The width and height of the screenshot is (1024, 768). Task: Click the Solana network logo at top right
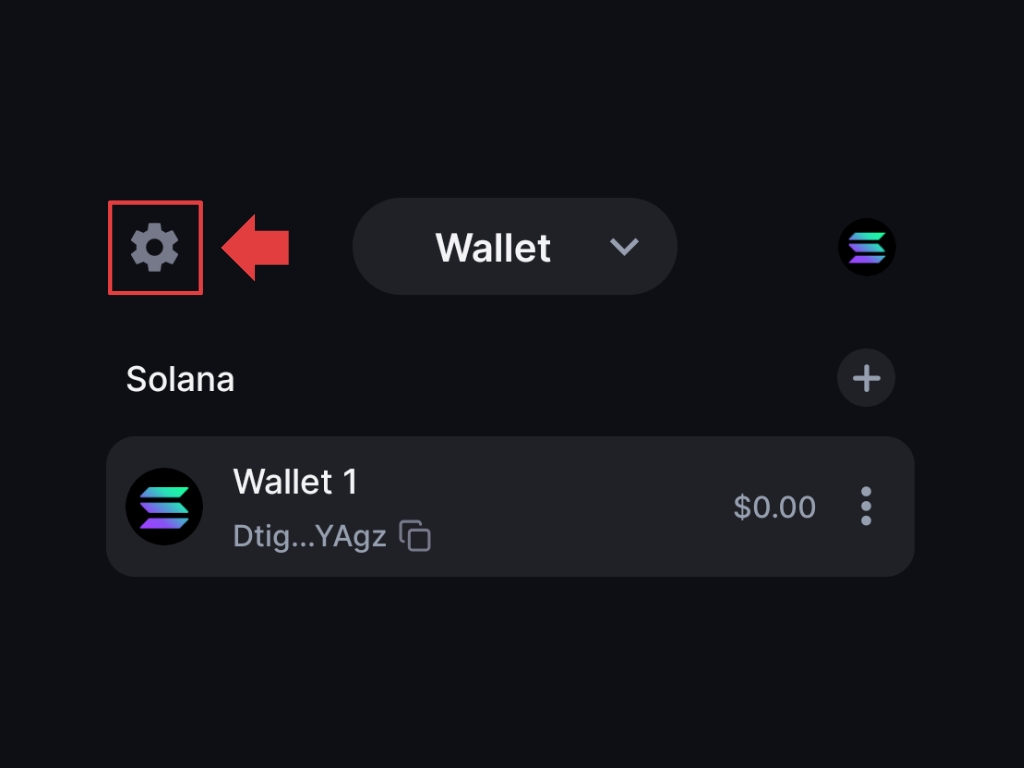click(866, 247)
